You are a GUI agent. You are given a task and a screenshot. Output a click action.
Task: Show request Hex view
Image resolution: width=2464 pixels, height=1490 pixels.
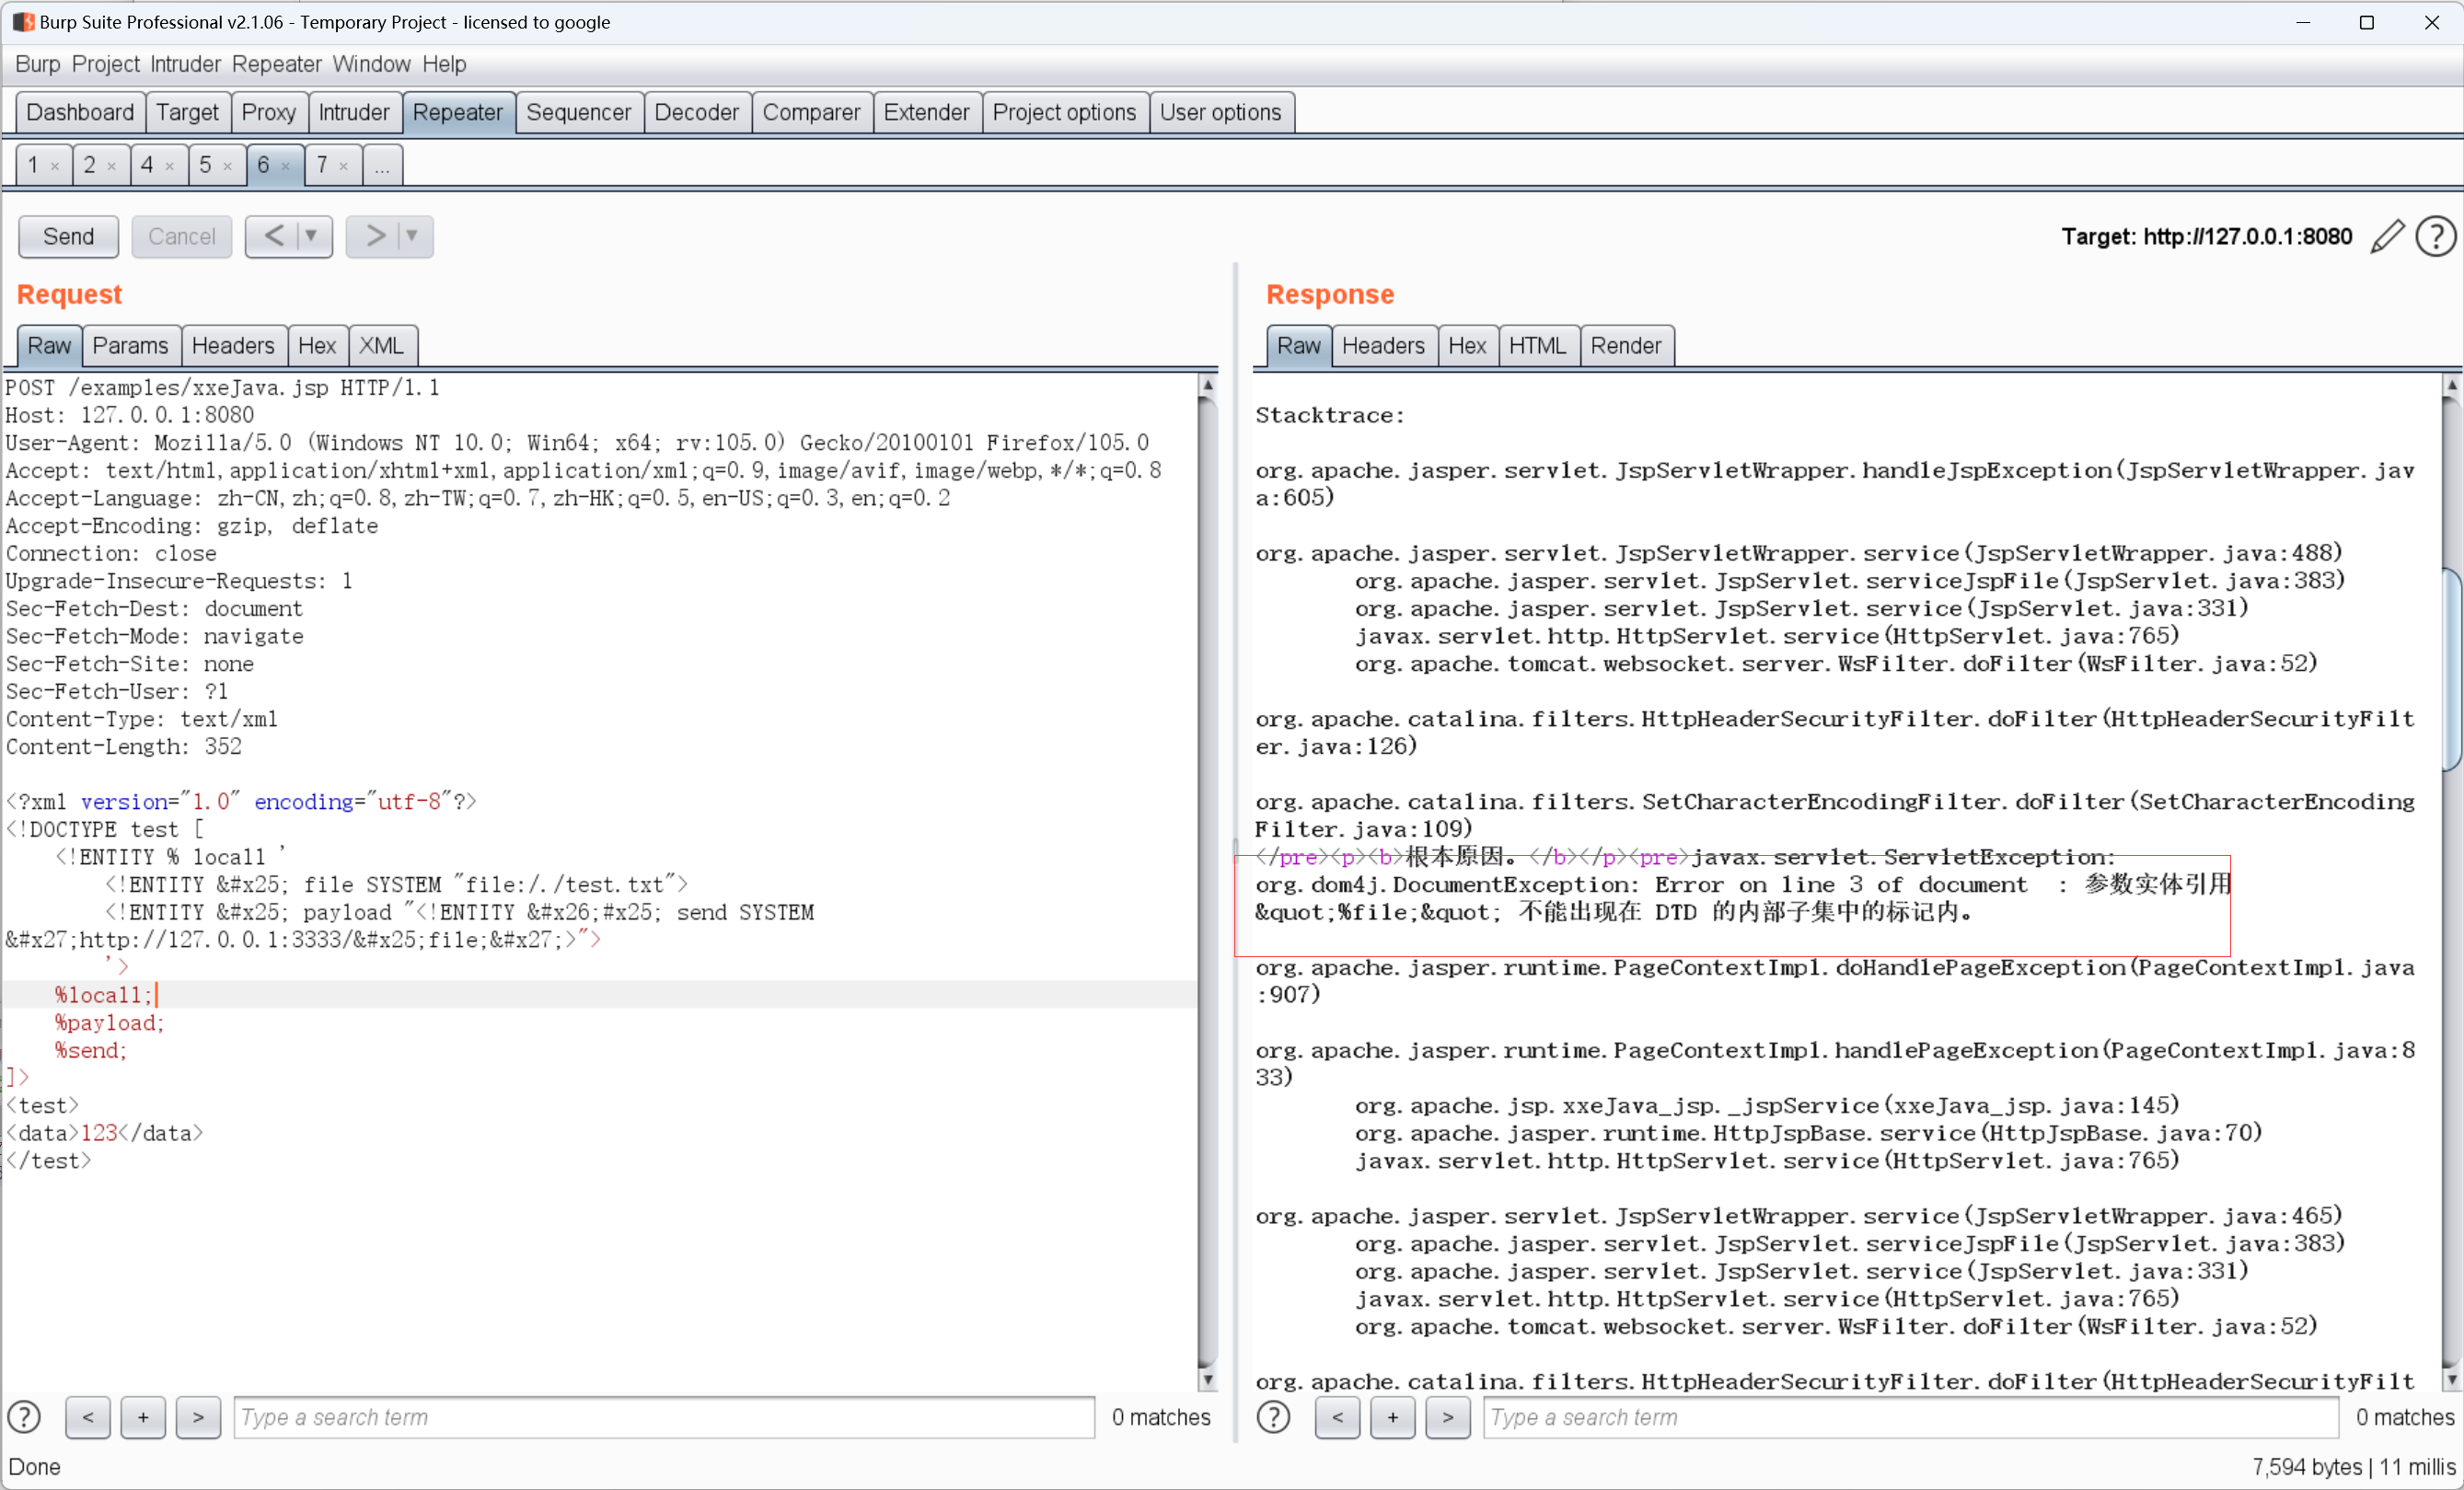pyautogui.click(x=317, y=346)
